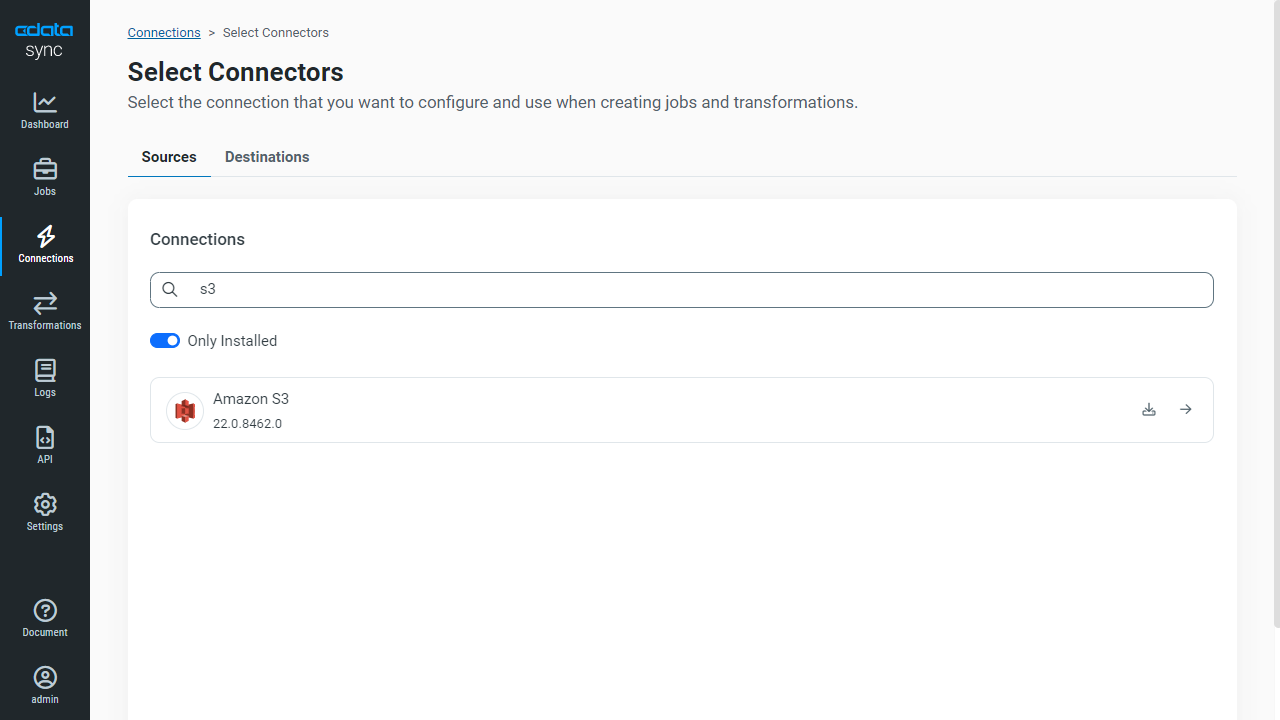Go to the Jobs section
The width and height of the screenshot is (1280, 720).
45,177
